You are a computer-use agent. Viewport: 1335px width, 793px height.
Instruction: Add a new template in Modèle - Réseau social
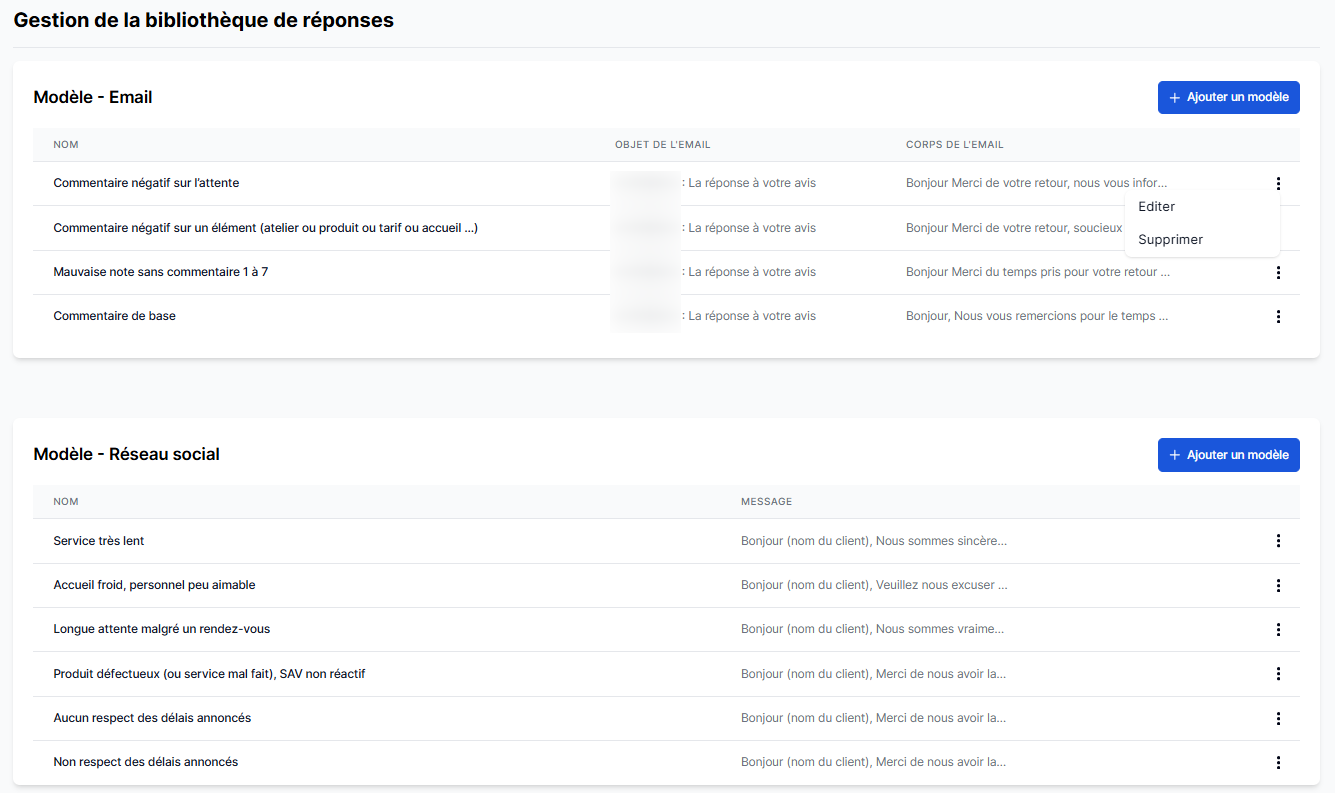click(1228, 454)
